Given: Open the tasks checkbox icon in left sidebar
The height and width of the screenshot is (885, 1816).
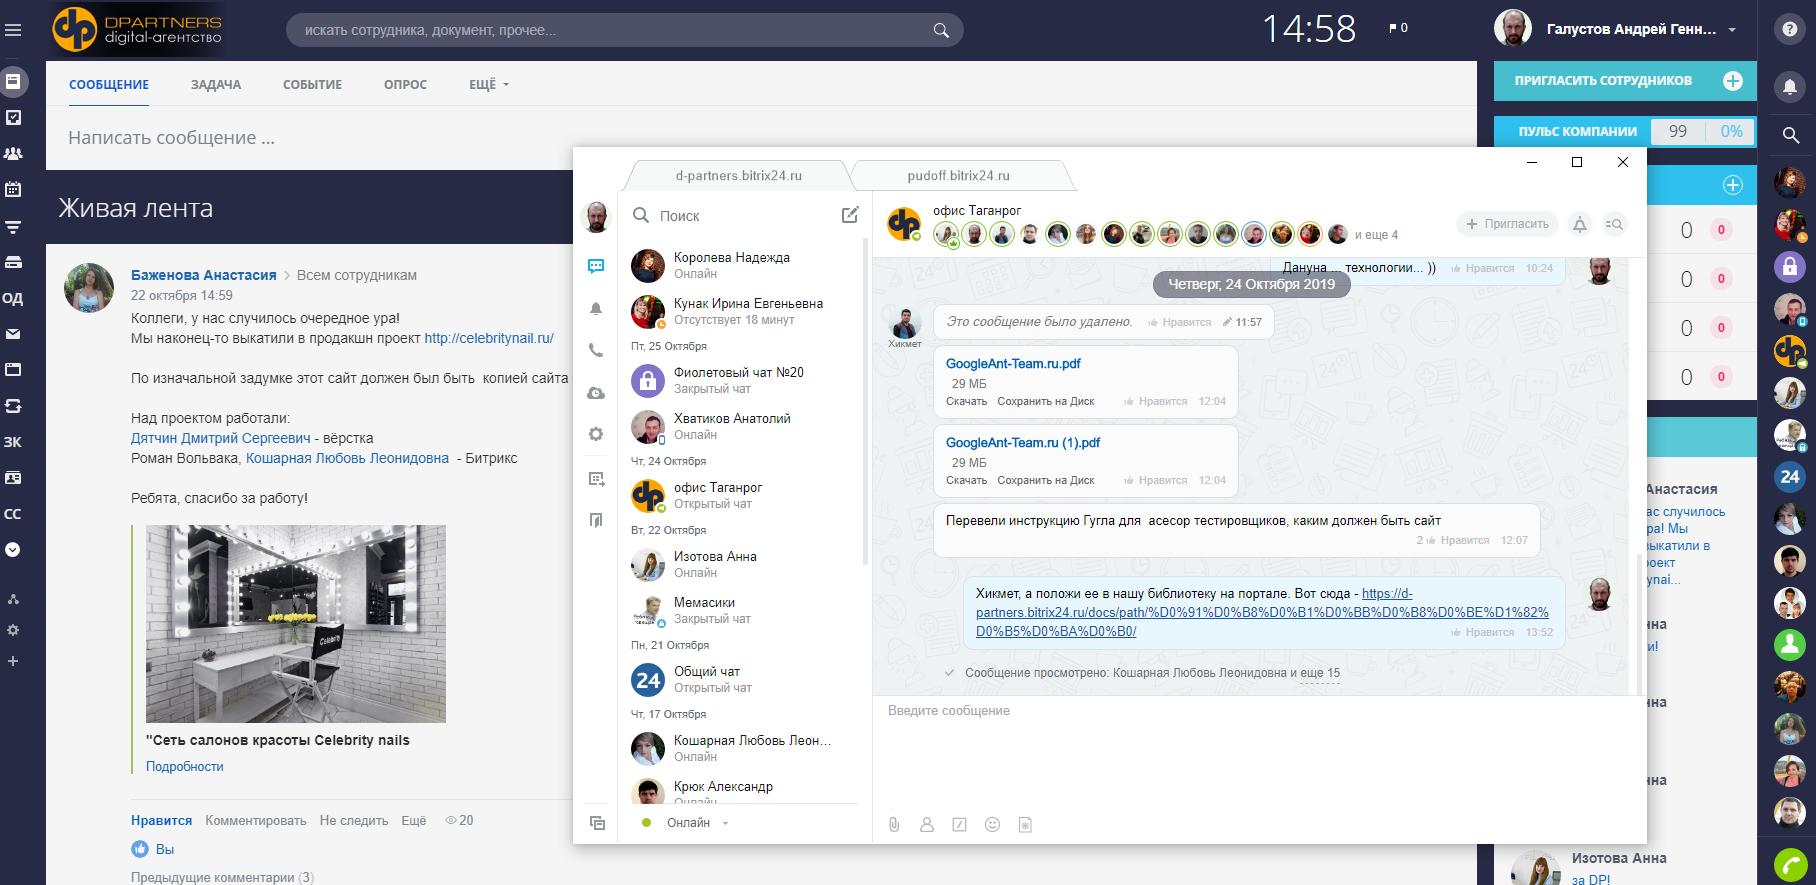Looking at the screenshot, I should tap(13, 117).
